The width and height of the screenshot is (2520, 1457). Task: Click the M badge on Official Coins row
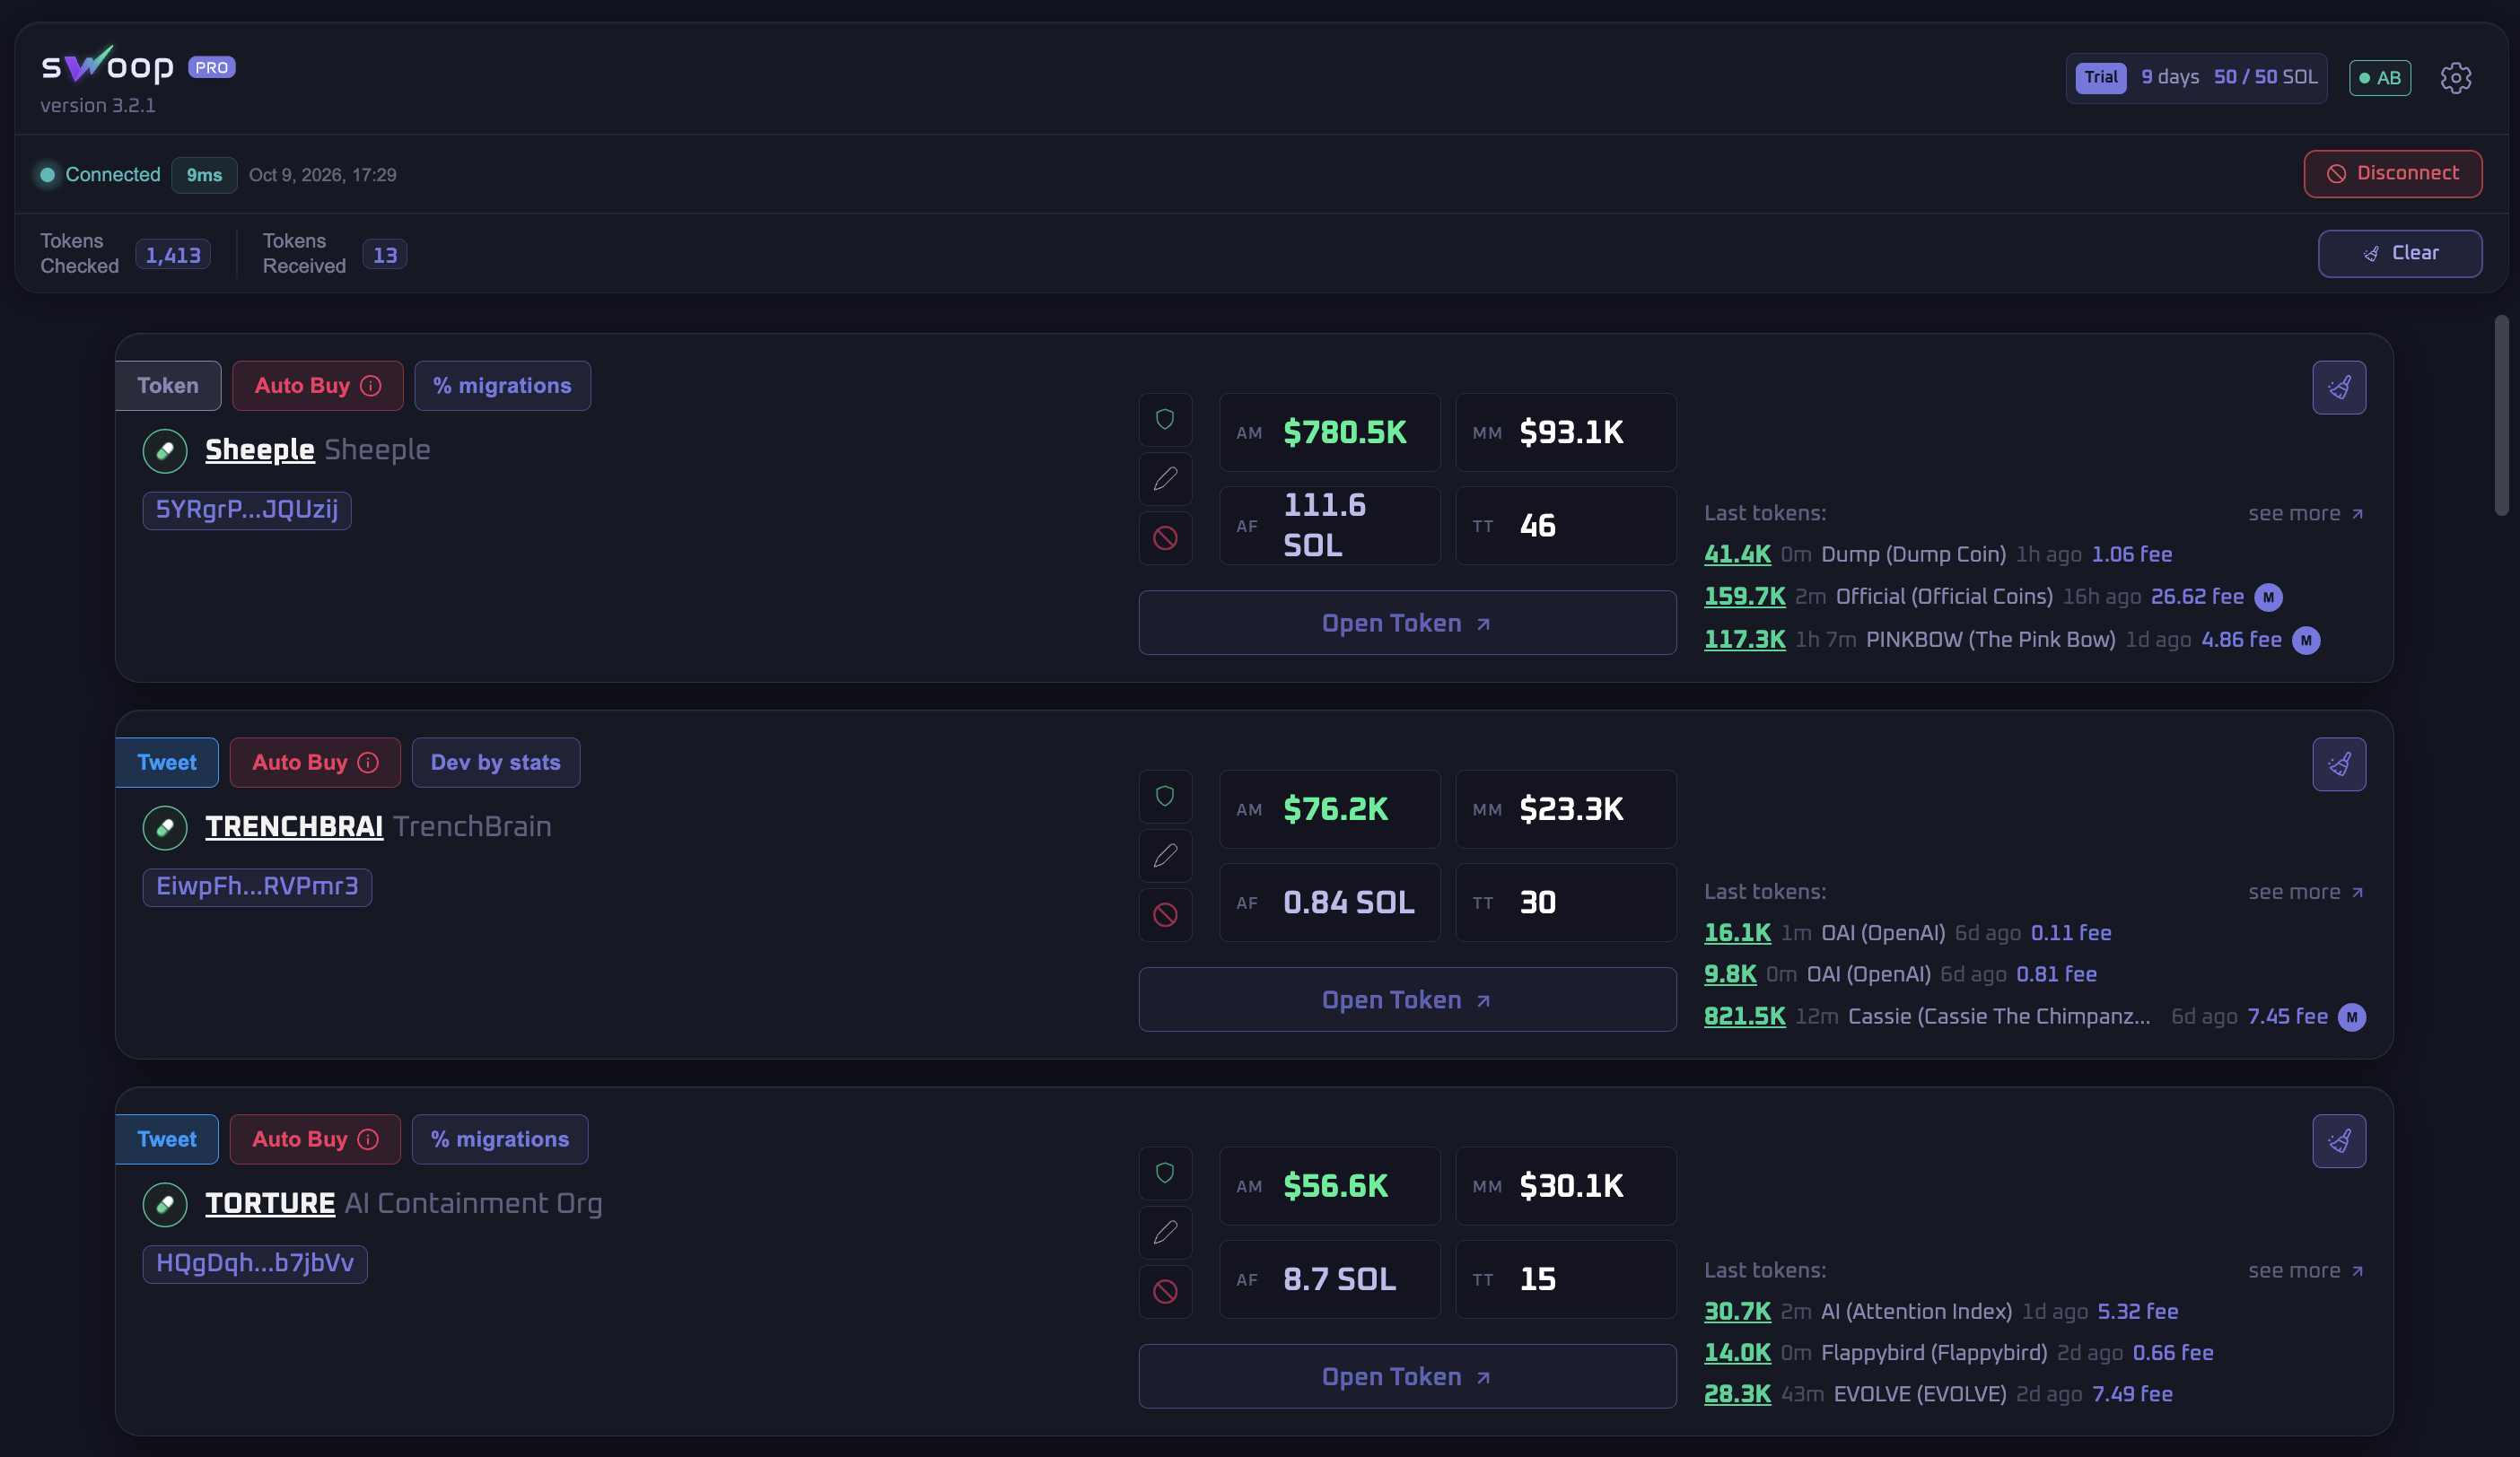click(2268, 598)
